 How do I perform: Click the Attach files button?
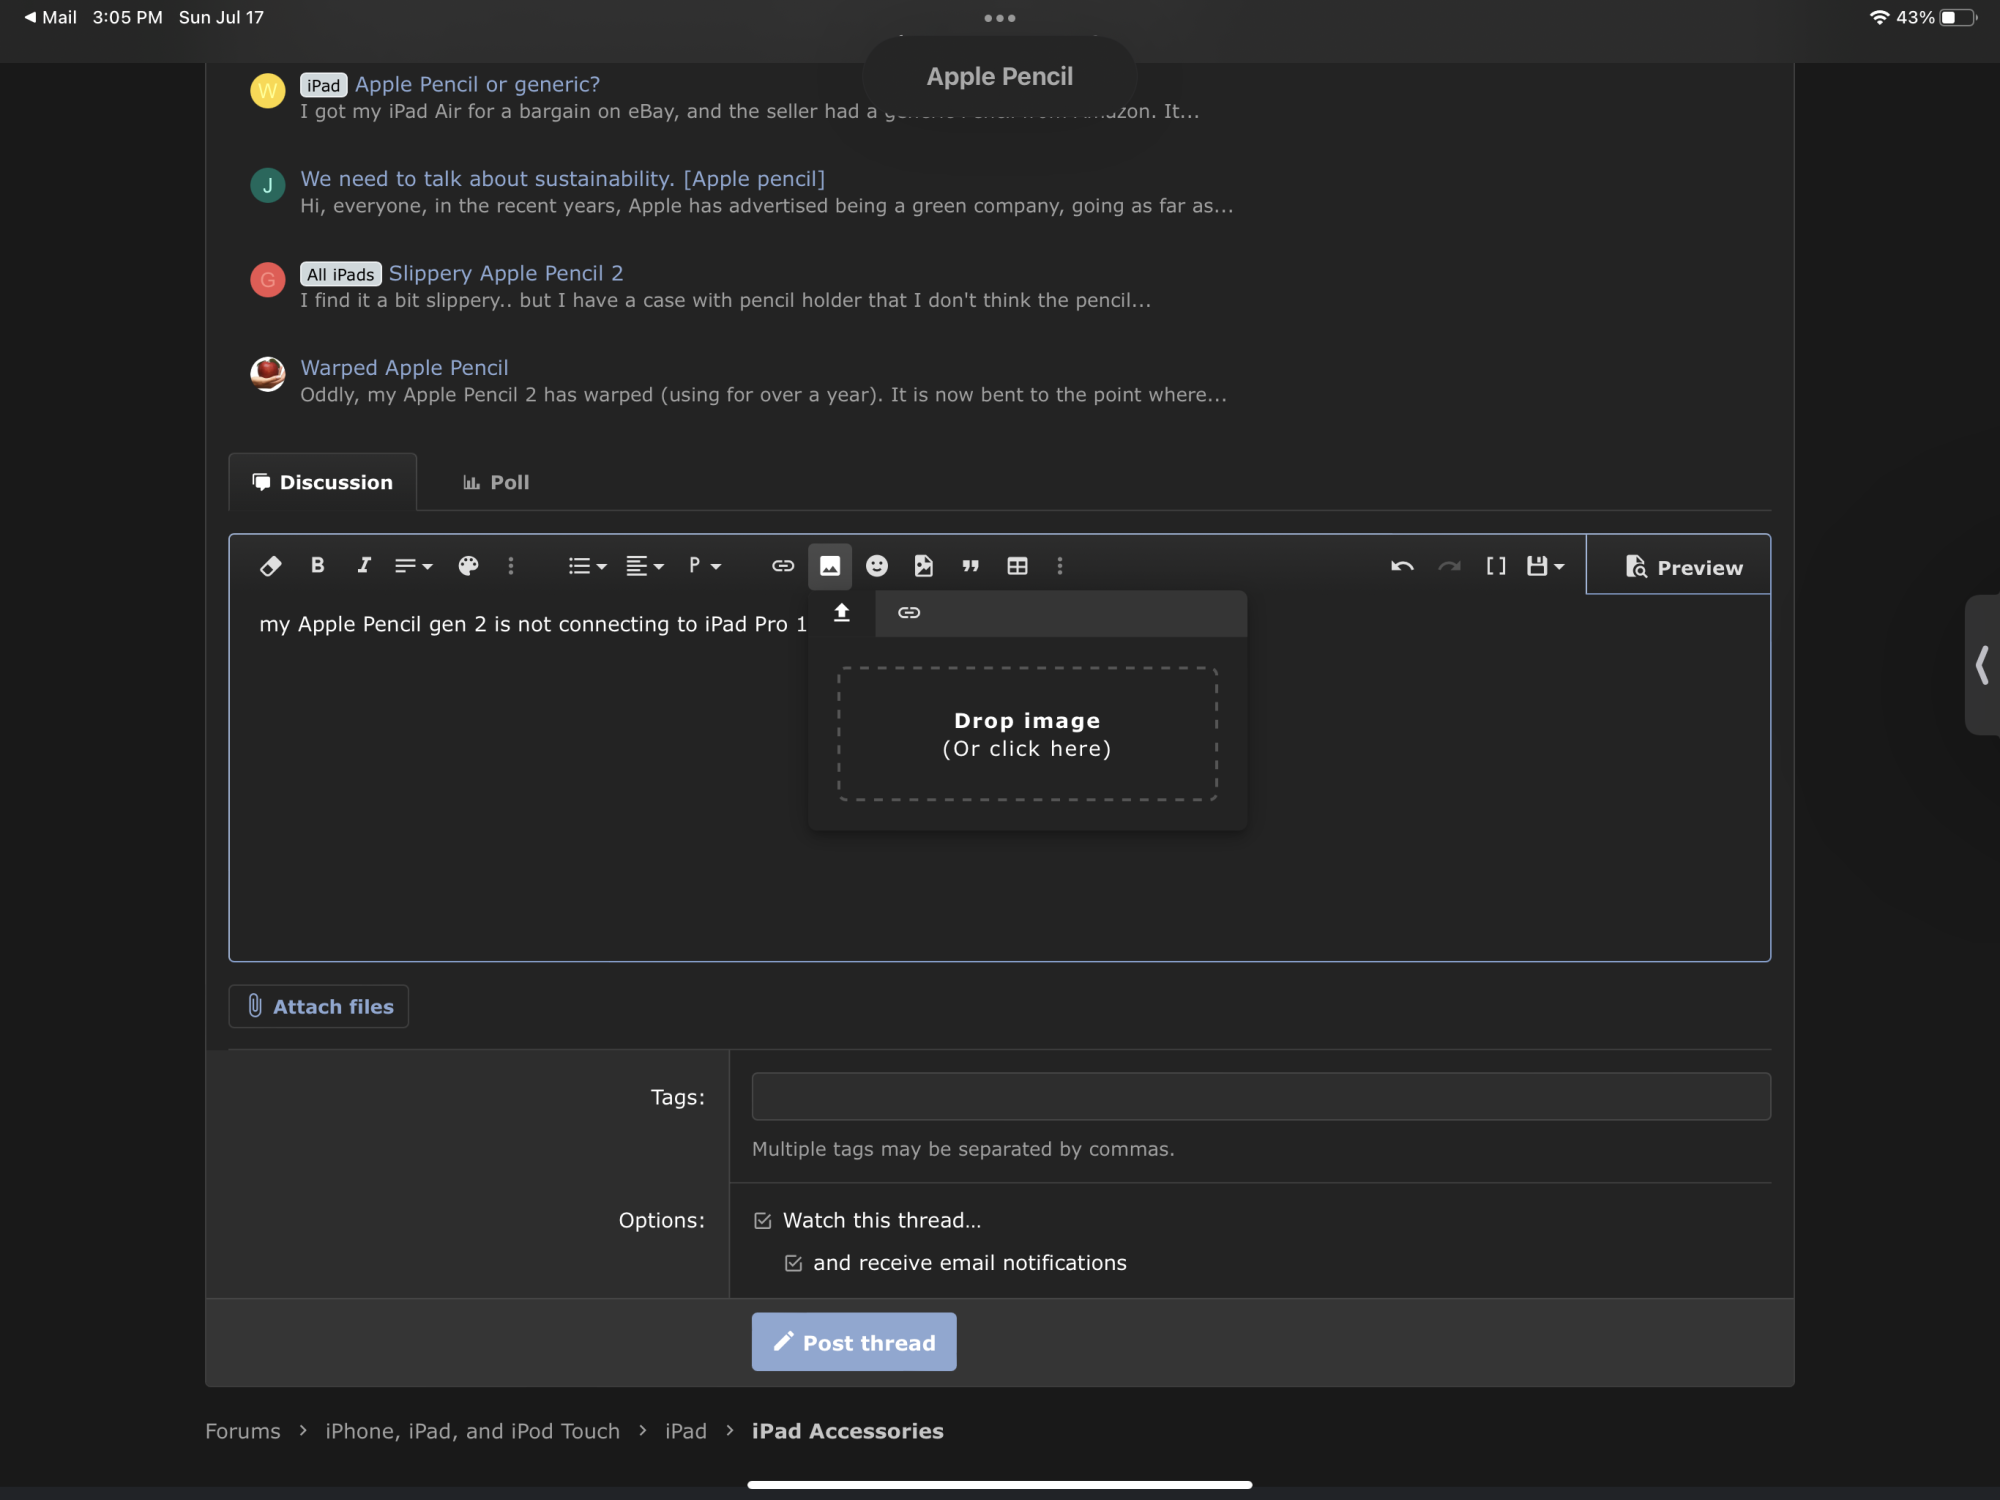(319, 1006)
